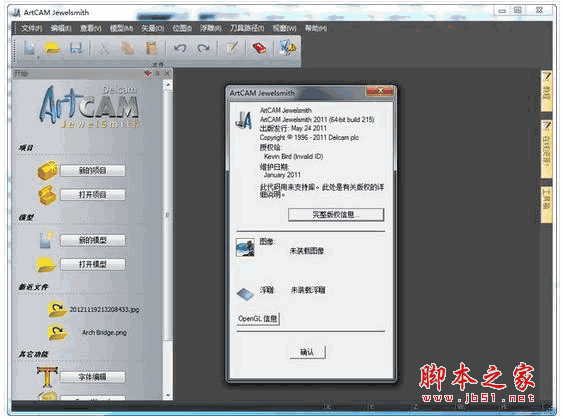Click the red Help book toolbar icon

click(x=259, y=48)
